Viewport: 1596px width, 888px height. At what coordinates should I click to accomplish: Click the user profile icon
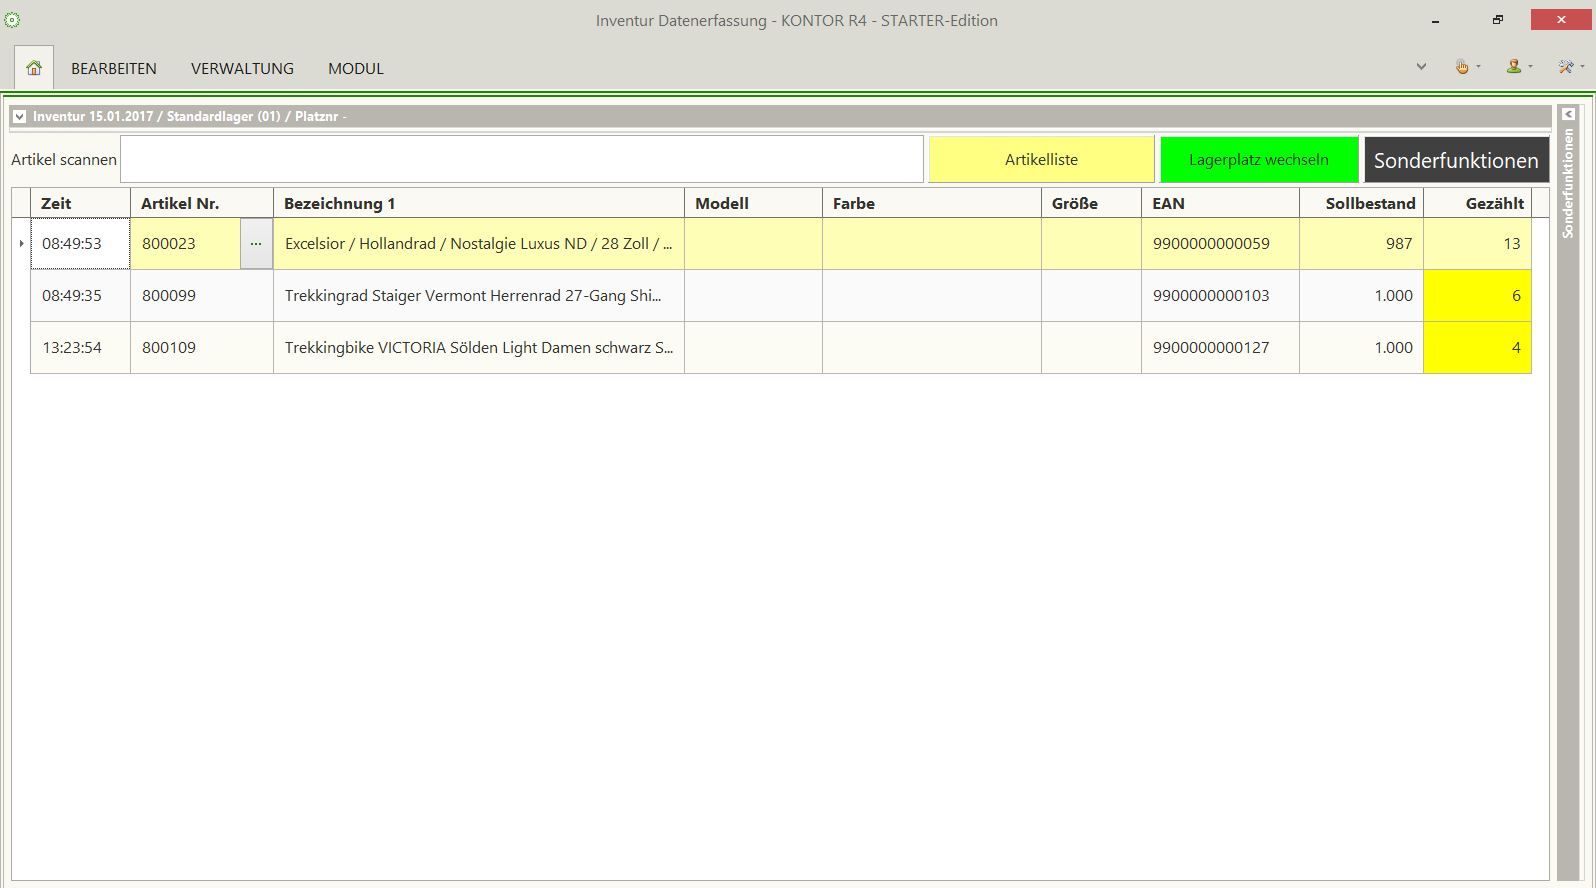pos(1514,67)
